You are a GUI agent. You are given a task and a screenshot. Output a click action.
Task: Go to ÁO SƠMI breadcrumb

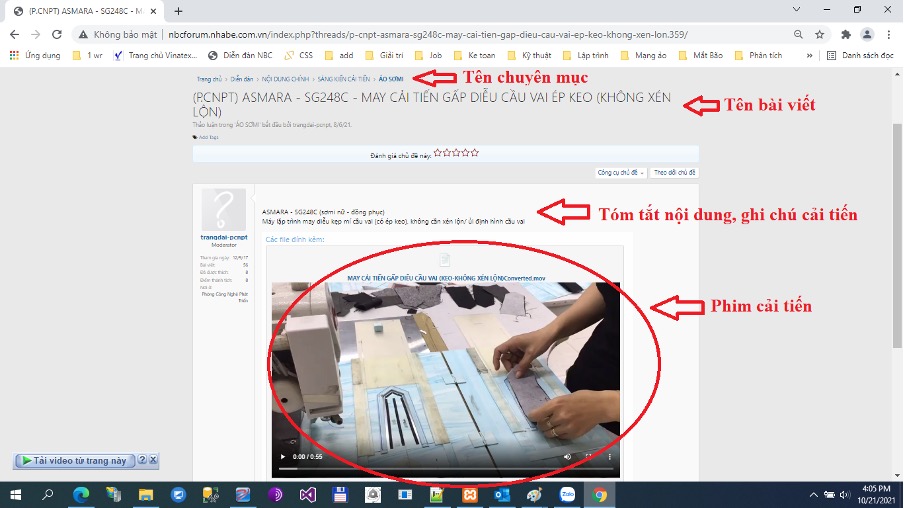[x=391, y=79]
